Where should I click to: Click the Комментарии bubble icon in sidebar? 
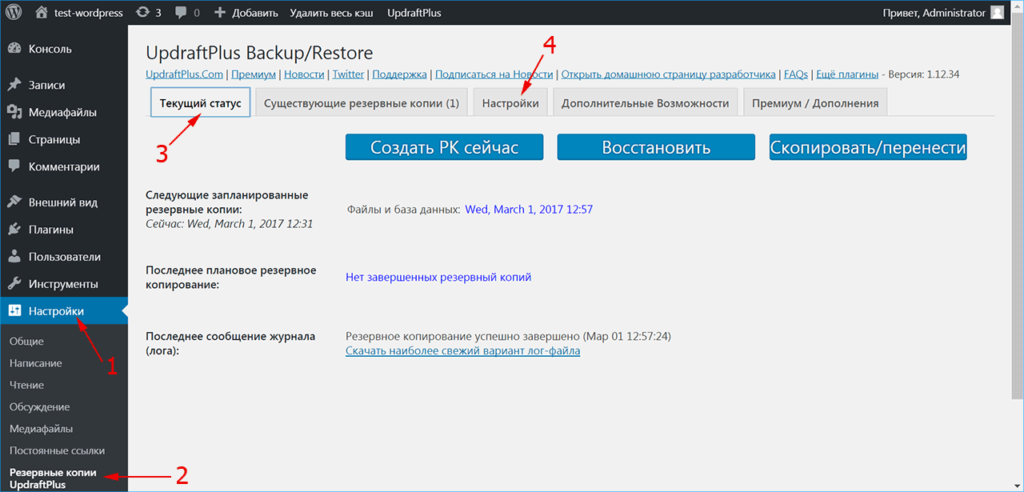[14, 167]
